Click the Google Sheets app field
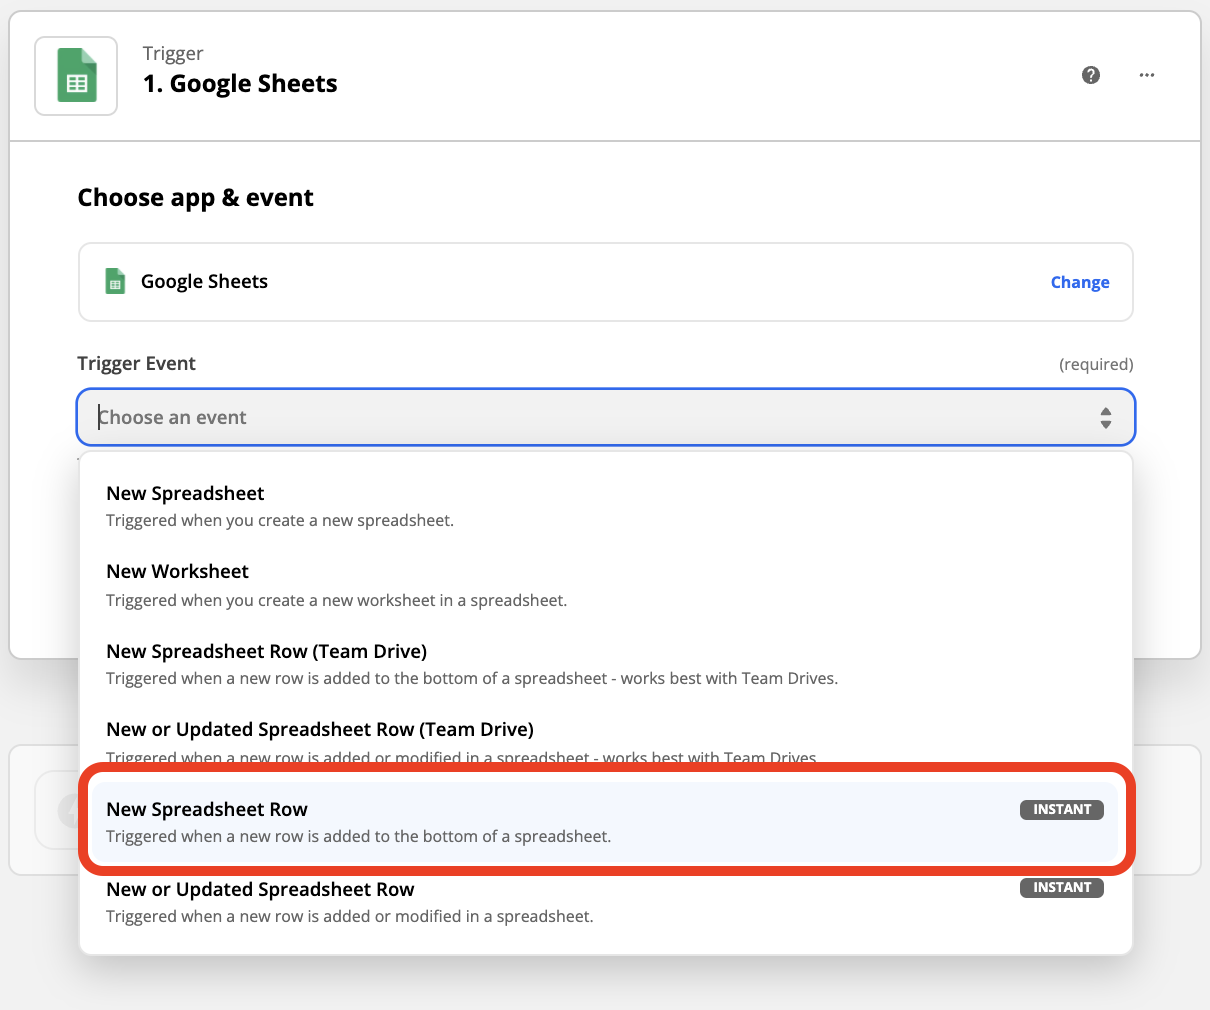Viewport: 1210px width, 1010px height. 606,282
